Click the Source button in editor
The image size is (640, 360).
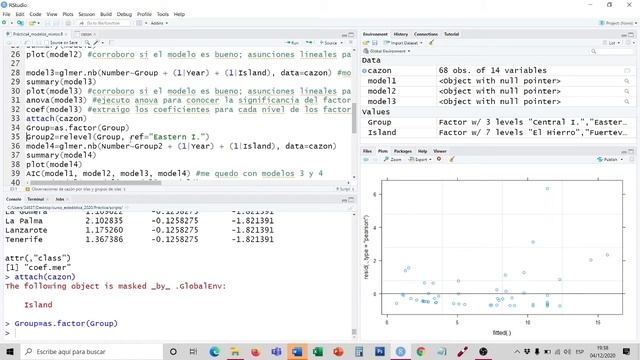pos(329,42)
